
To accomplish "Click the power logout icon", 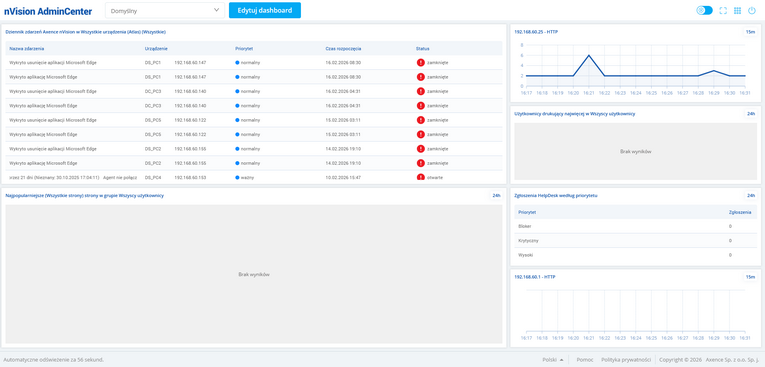I will click(752, 10).
